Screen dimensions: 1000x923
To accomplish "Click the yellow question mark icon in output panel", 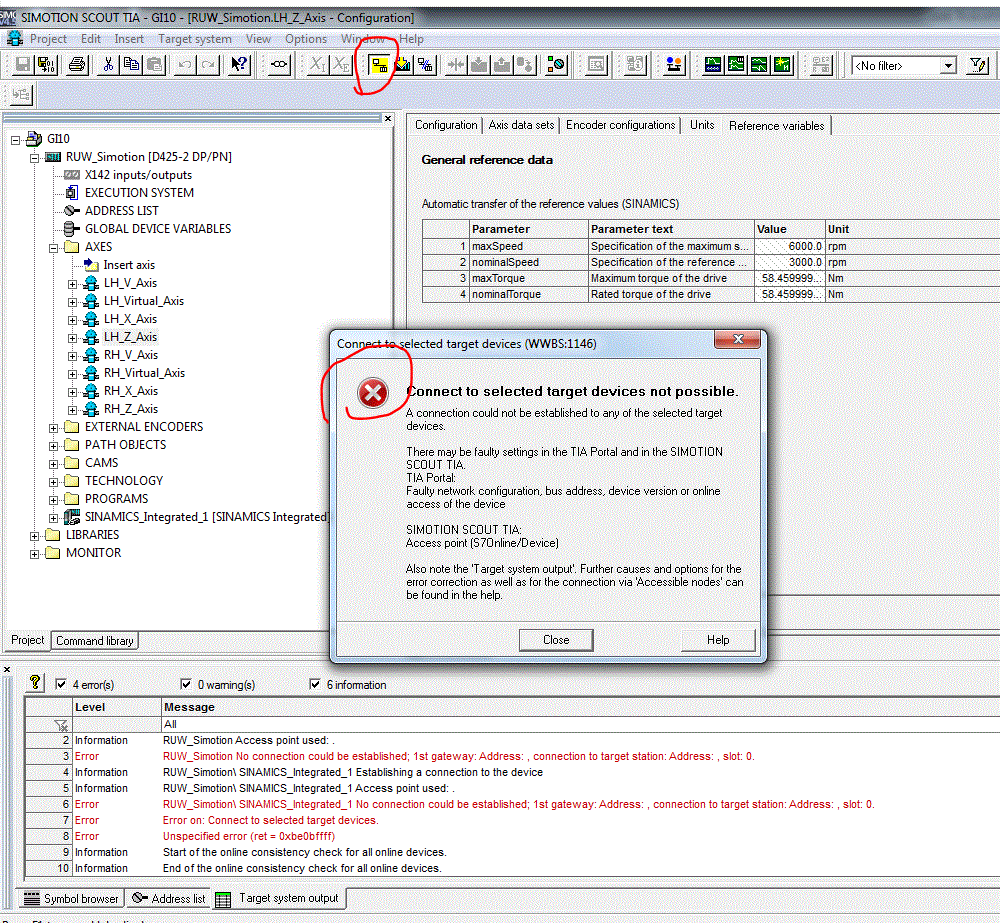I will [36, 682].
